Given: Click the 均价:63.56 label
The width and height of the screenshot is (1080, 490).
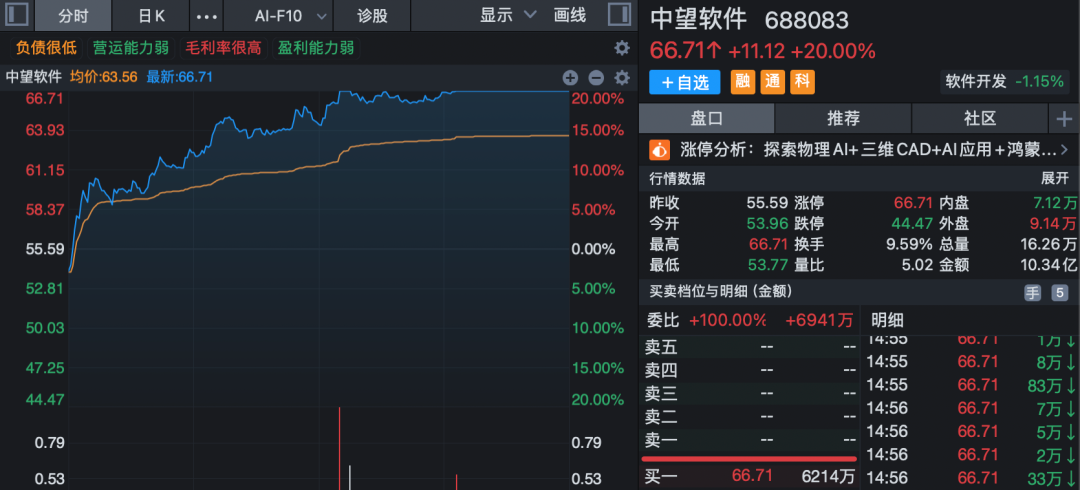Looking at the screenshot, I should [x=102, y=77].
